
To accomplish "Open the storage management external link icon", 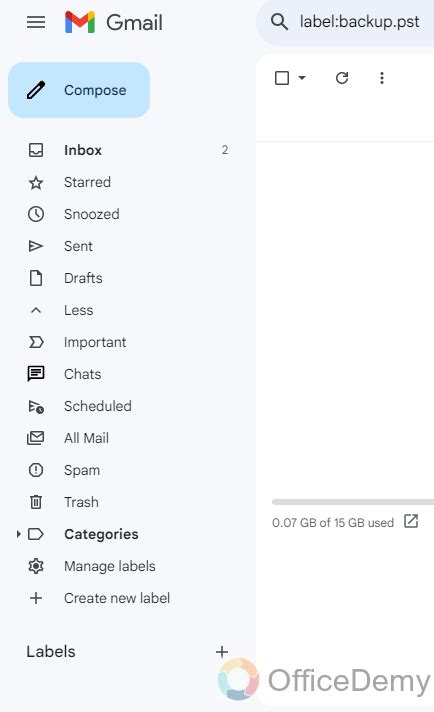I will (x=411, y=521).
